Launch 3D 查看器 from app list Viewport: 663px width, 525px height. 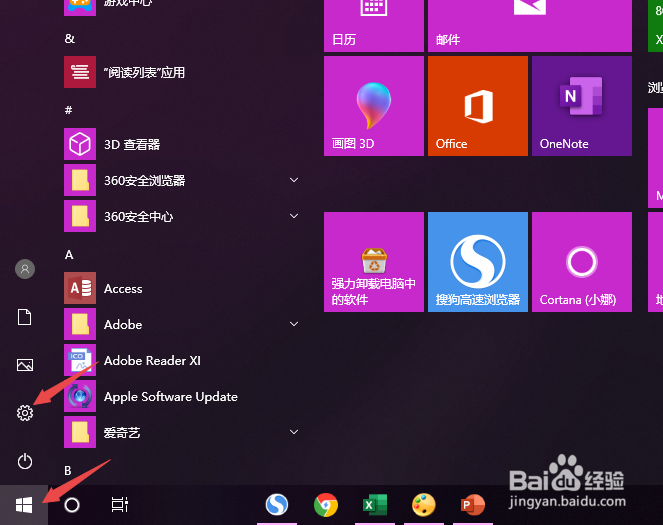coord(182,144)
